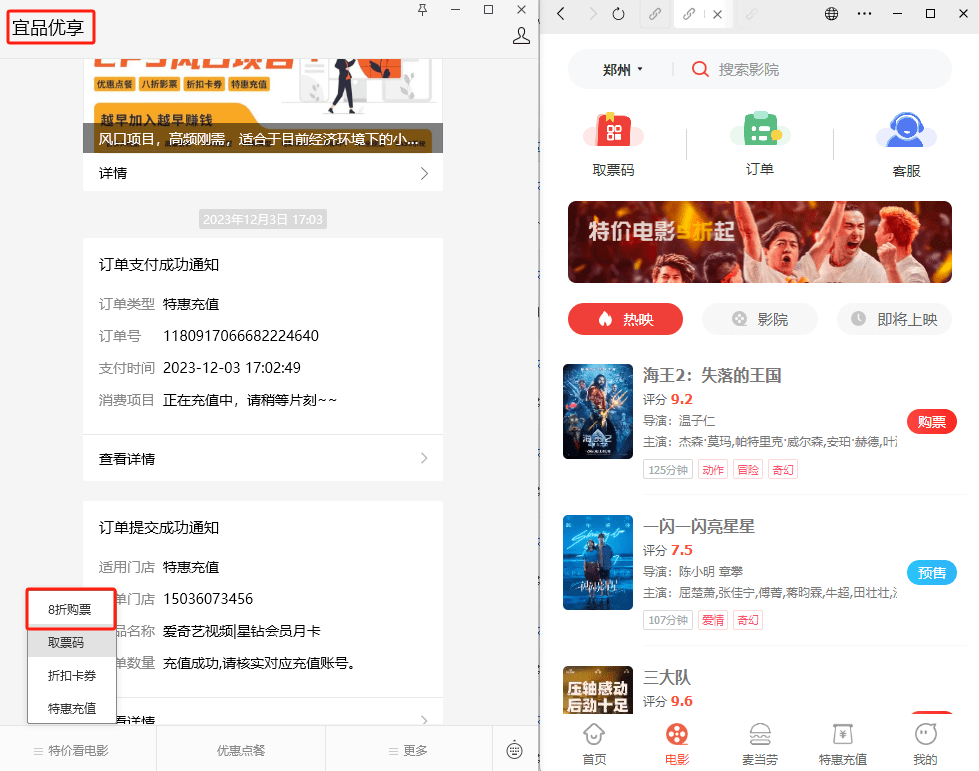Image resolution: width=979 pixels, height=771 pixels.
Task: Click the 125分钟 duration tag
Action: 668,470
